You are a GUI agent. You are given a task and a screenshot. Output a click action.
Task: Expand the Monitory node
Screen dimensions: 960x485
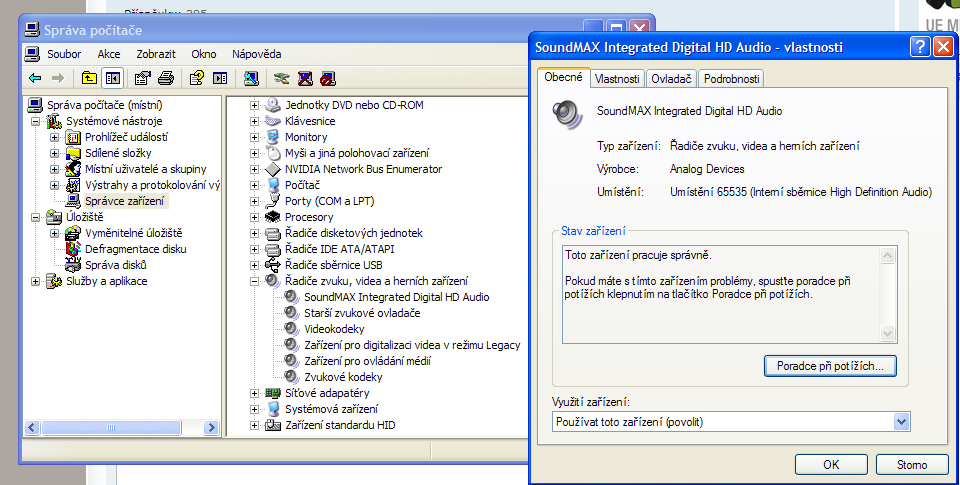click(254, 137)
